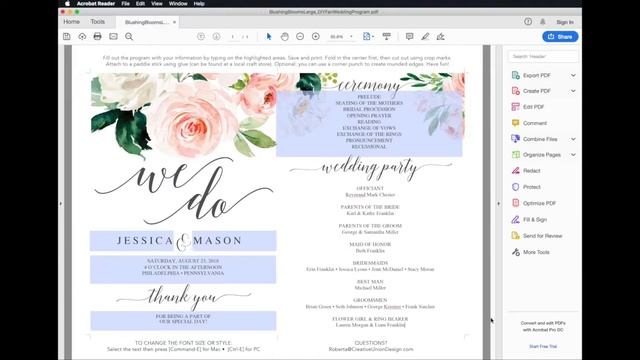Open Combine Files tool
640x360 pixels.
tap(540, 139)
